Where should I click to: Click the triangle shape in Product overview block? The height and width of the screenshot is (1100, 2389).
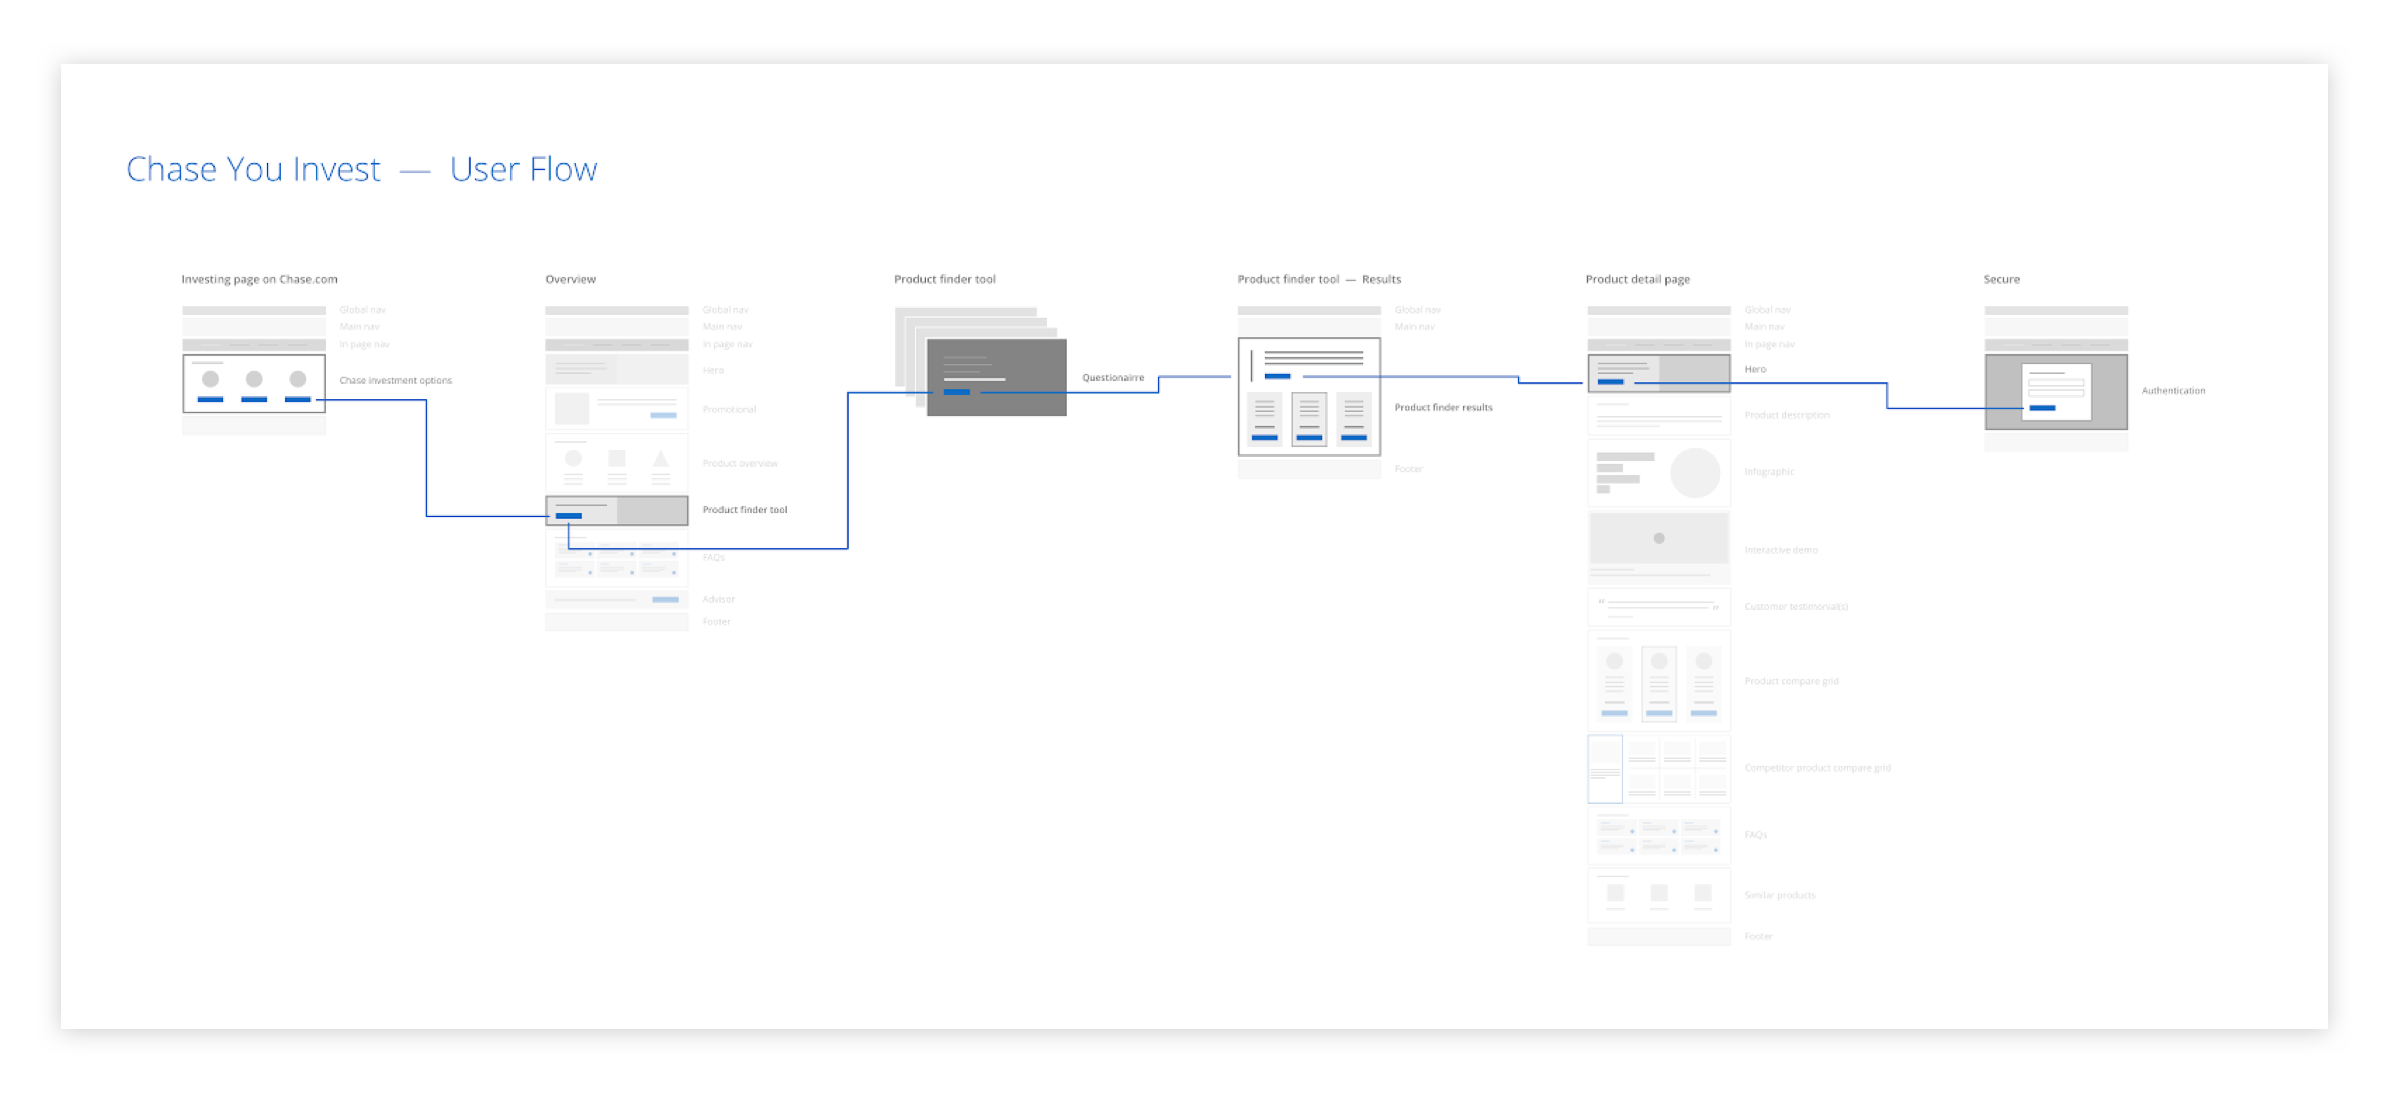(660, 460)
